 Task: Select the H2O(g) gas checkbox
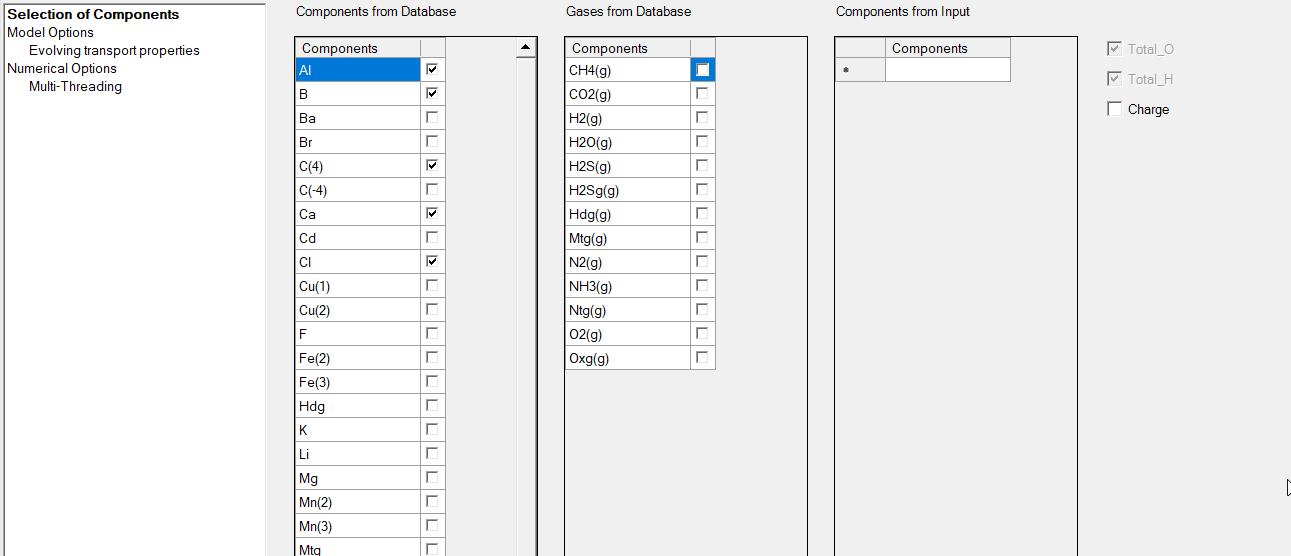[x=703, y=141]
